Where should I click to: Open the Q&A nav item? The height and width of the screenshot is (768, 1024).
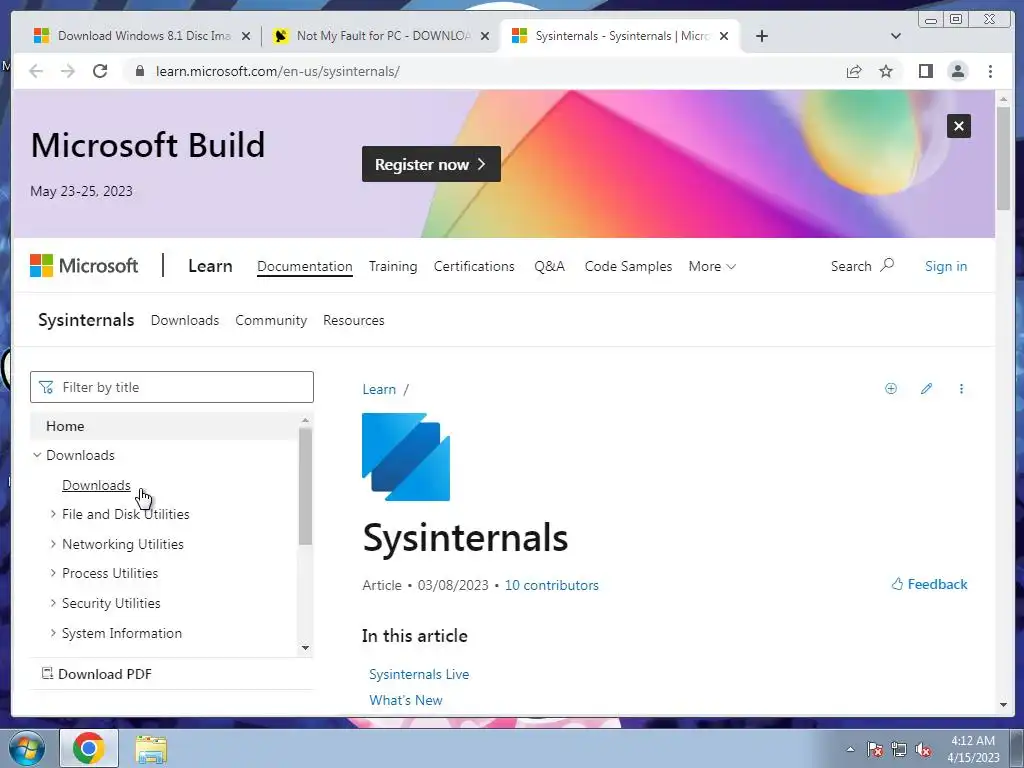[549, 266]
